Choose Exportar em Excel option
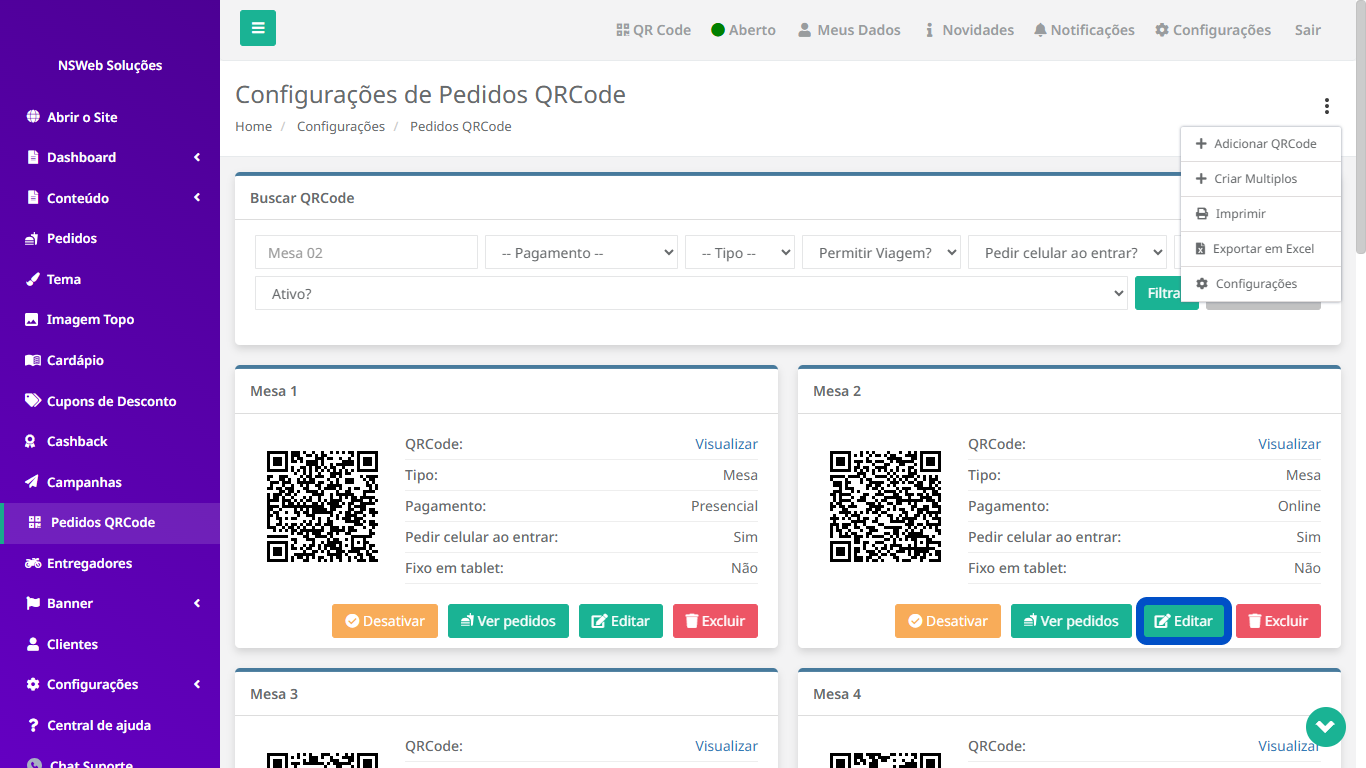The image size is (1366, 768). point(1260,249)
